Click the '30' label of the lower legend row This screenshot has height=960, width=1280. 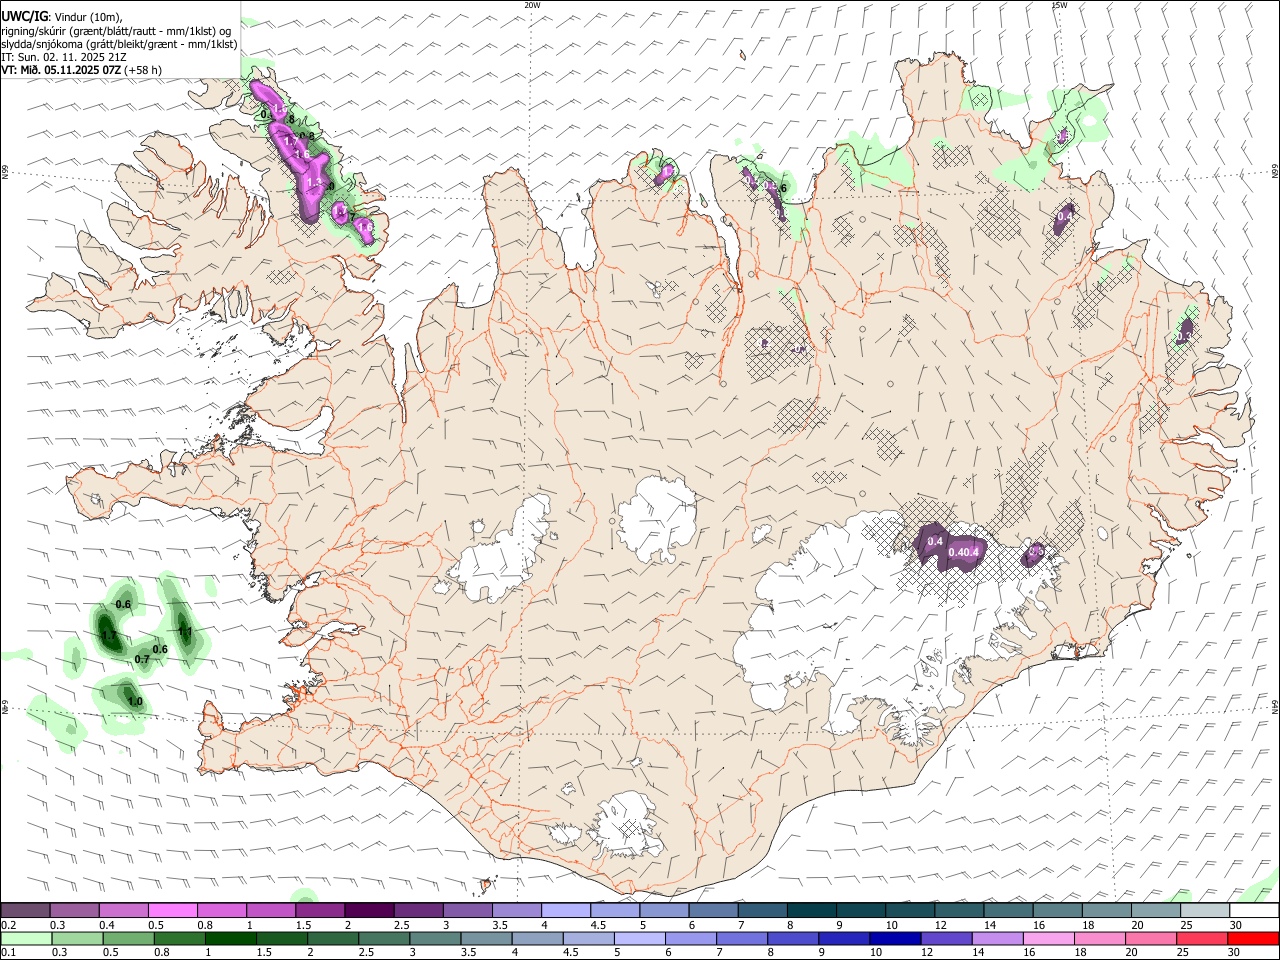click(1236, 952)
